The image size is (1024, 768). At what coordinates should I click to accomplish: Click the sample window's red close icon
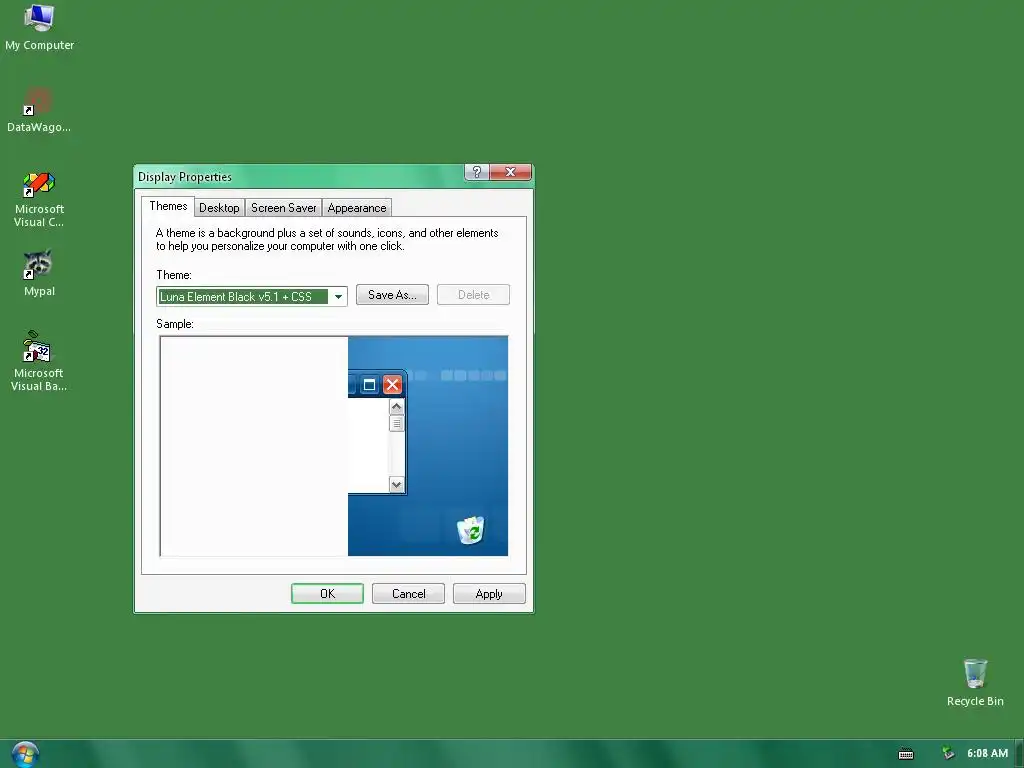(x=392, y=385)
